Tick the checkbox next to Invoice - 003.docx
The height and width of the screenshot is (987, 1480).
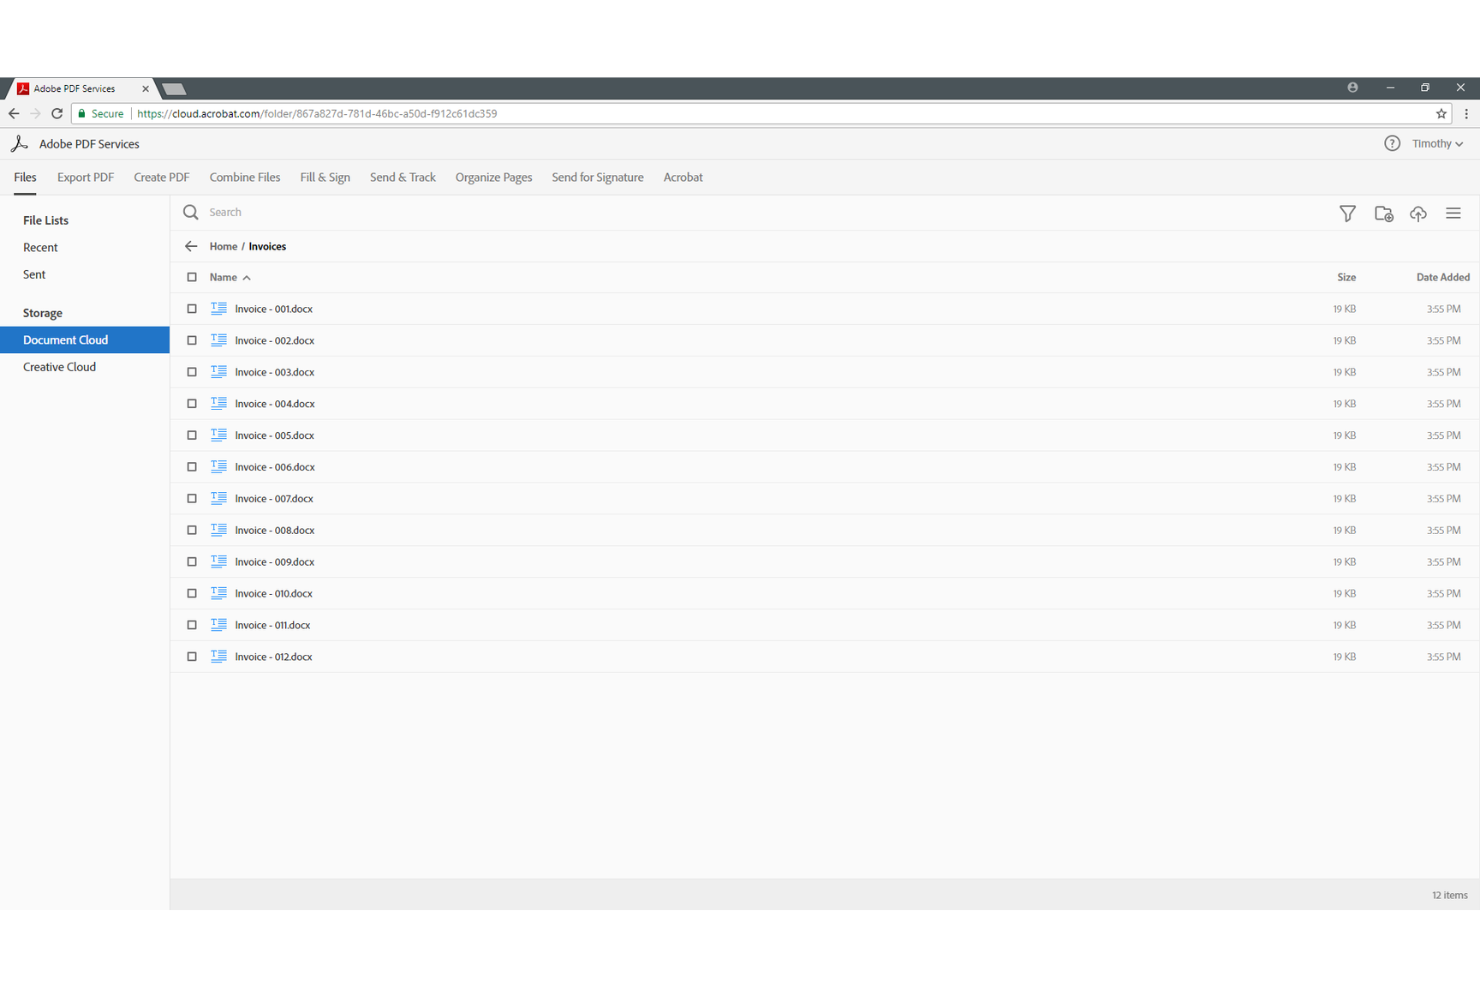point(191,371)
